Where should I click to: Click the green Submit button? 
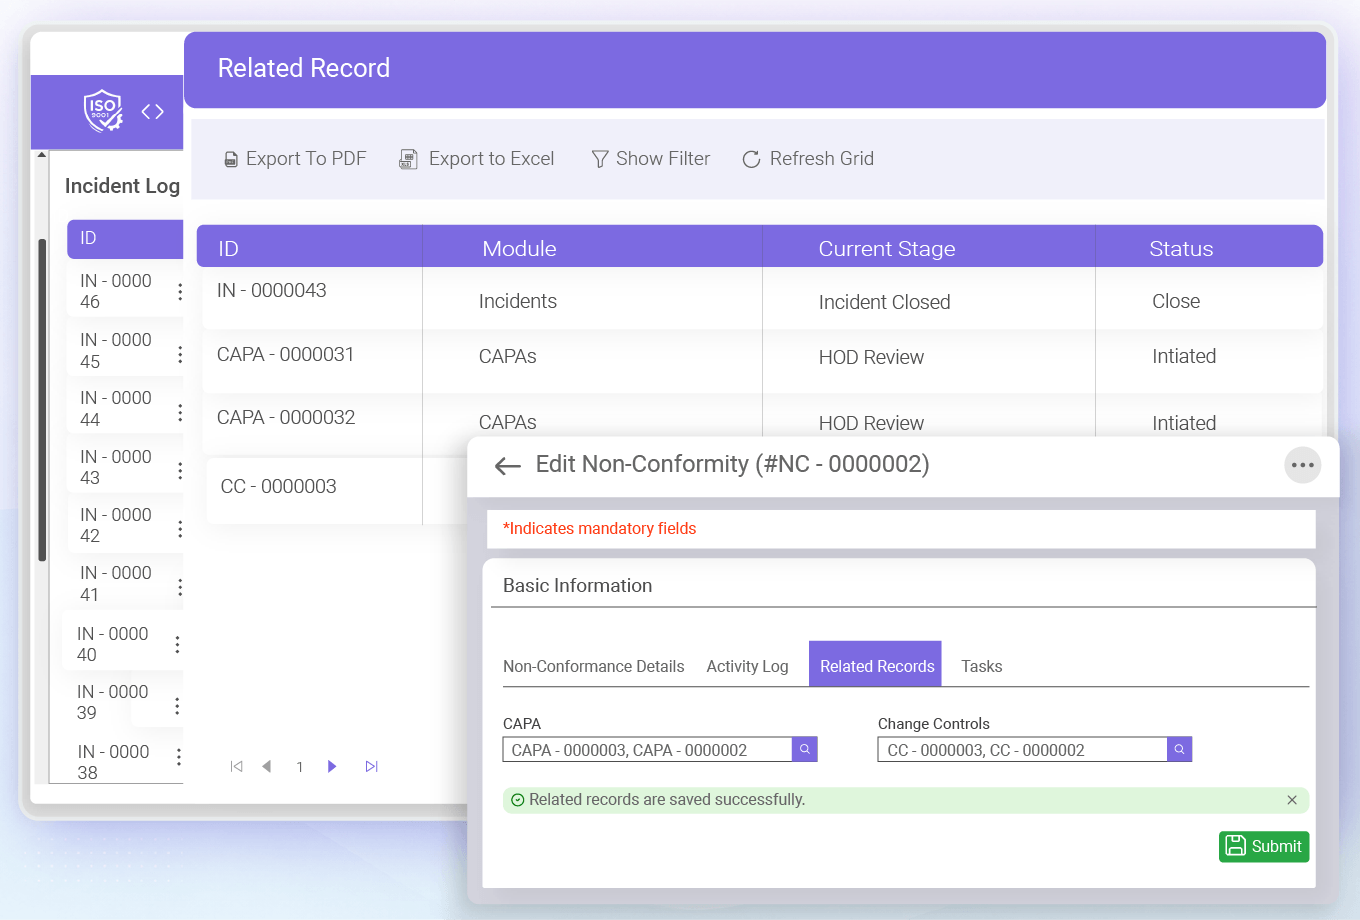point(1264,846)
